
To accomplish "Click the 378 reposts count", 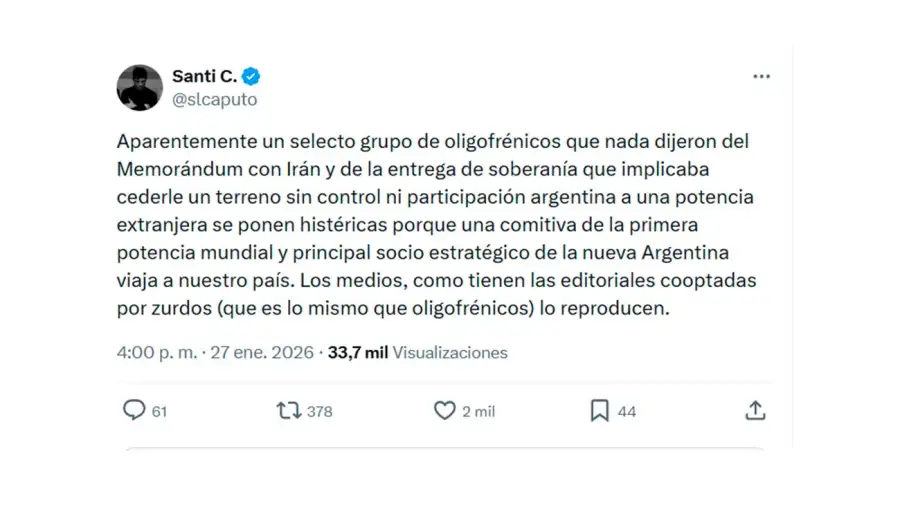I will pos(319,411).
